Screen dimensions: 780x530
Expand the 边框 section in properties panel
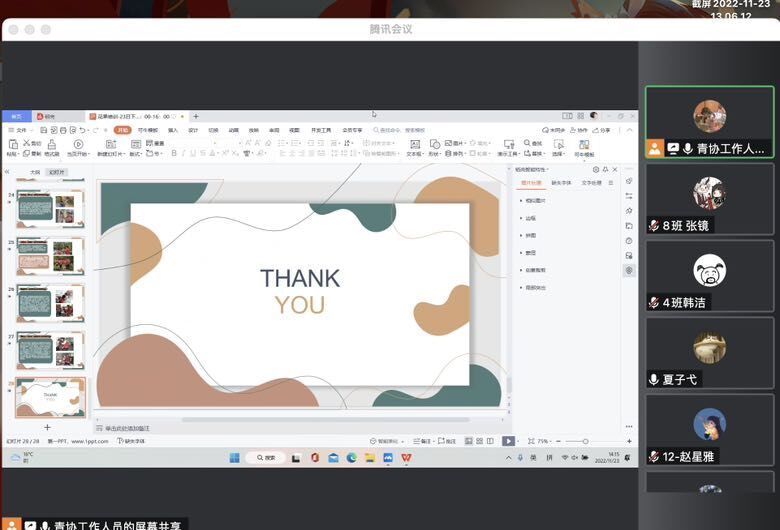tap(530, 218)
